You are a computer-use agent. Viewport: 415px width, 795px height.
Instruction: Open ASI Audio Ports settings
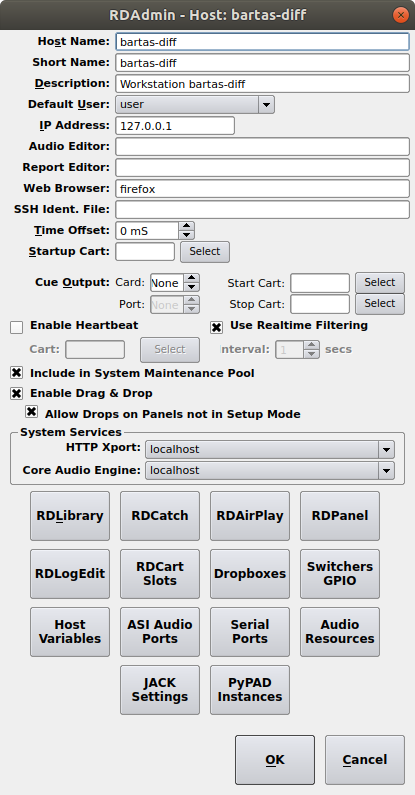click(x=160, y=632)
